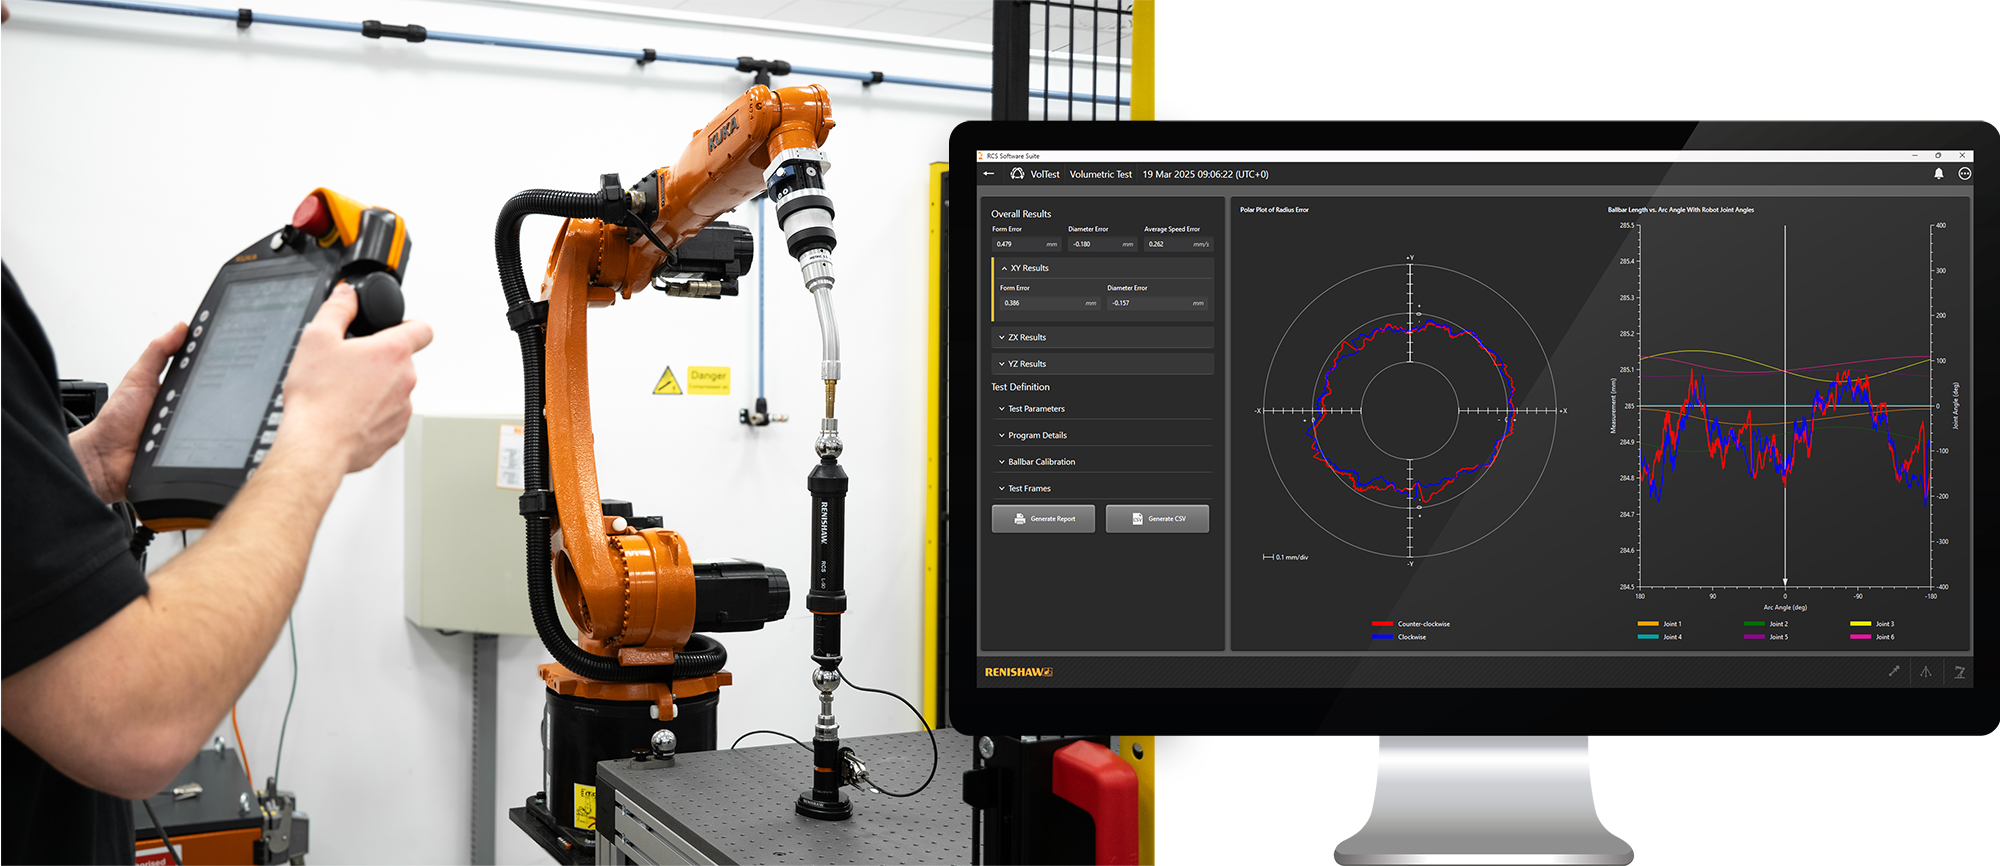Collapse the XY Results section
This screenshot has height=866, width=2000.
1005,268
